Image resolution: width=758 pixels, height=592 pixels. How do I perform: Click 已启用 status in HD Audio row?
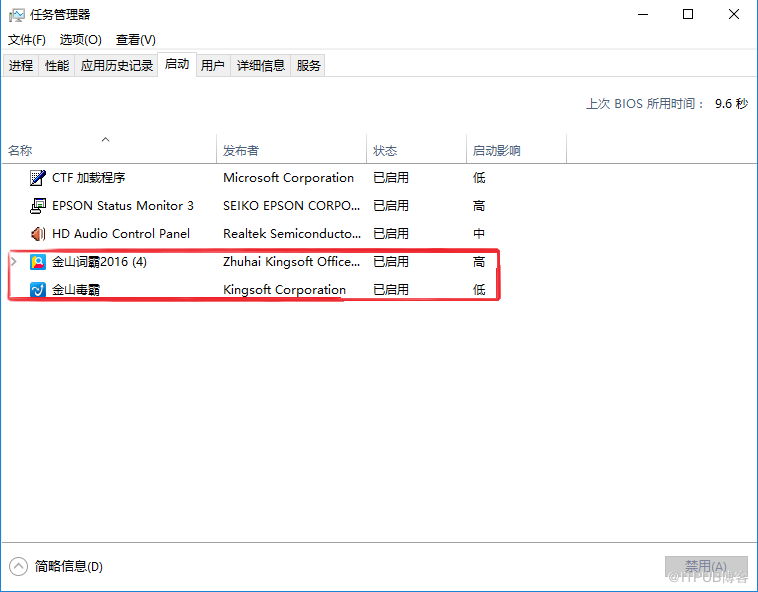click(x=391, y=234)
